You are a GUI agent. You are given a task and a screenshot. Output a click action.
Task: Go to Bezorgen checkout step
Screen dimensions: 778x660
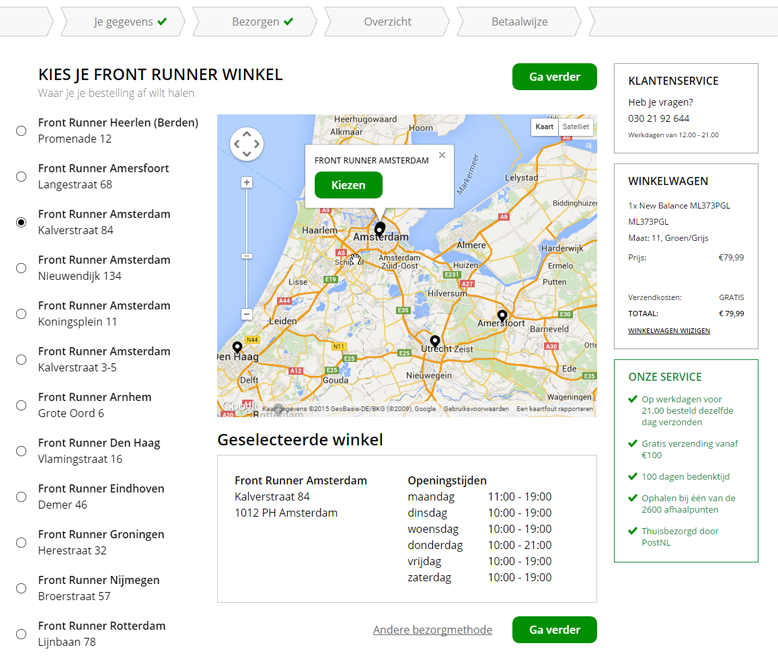(256, 22)
